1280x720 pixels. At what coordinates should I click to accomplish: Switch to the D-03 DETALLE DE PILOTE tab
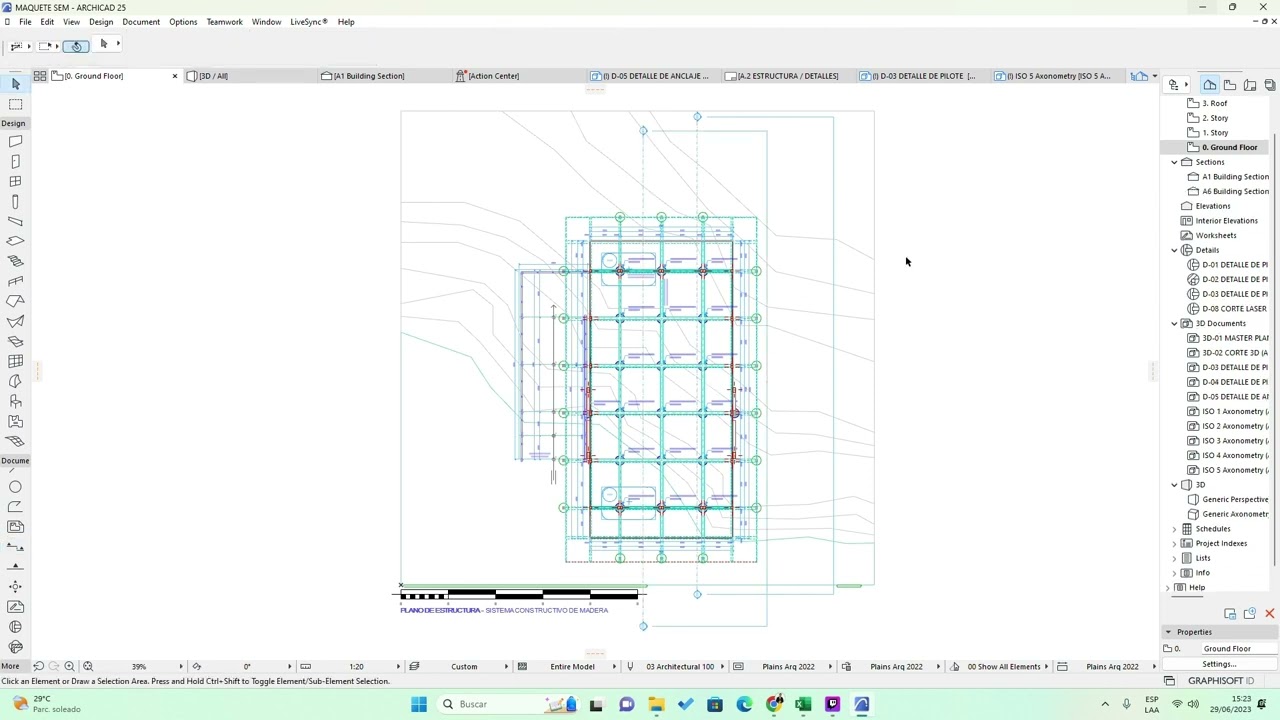tap(924, 76)
